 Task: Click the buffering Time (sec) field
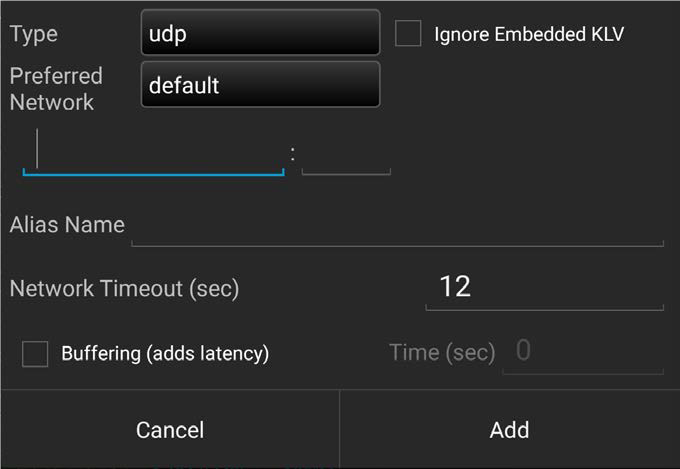pos(582,352)
